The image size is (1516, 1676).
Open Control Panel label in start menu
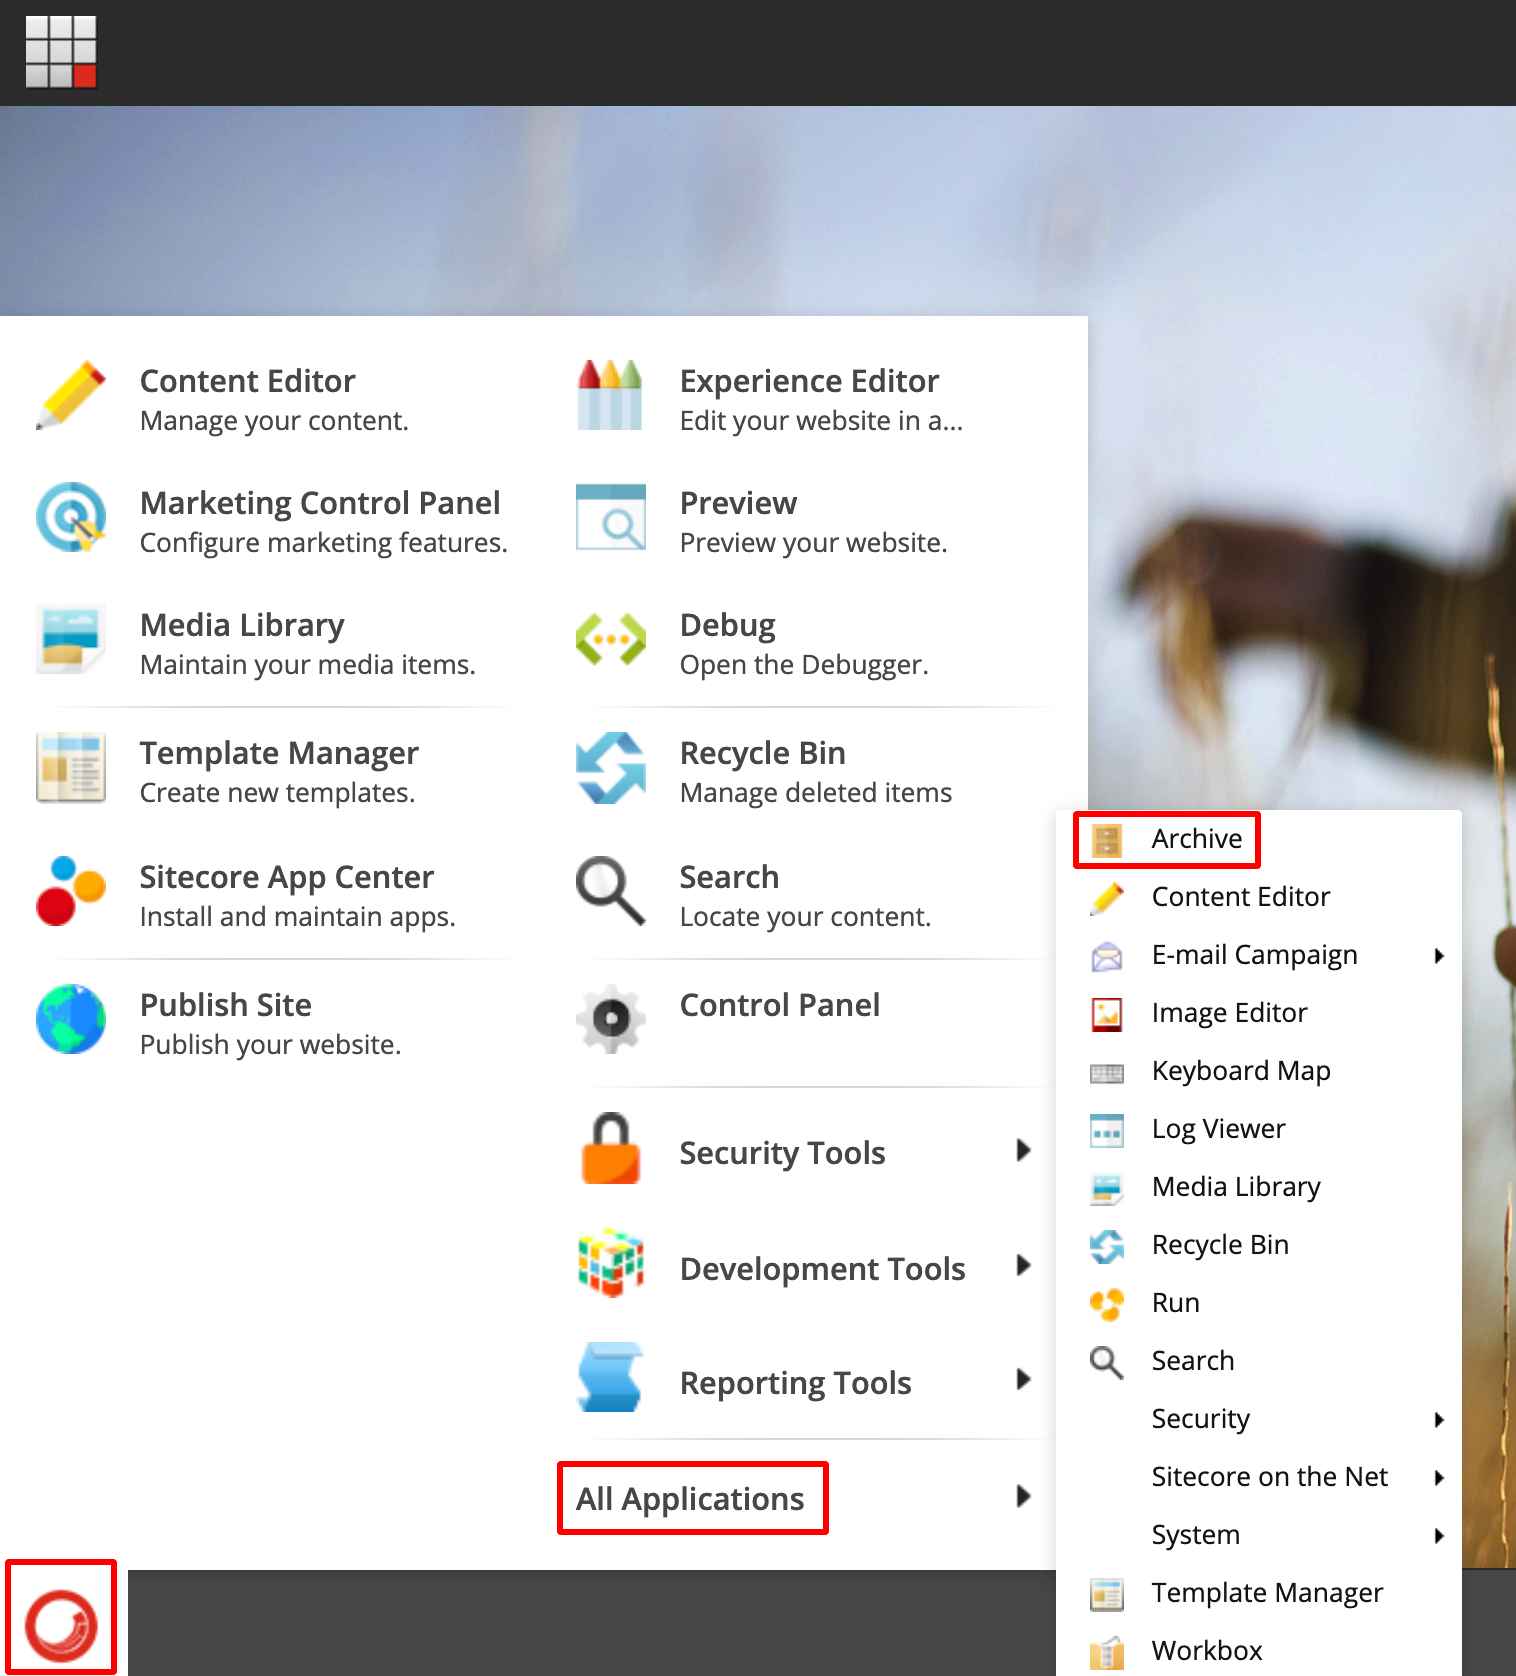(780, 1004)
